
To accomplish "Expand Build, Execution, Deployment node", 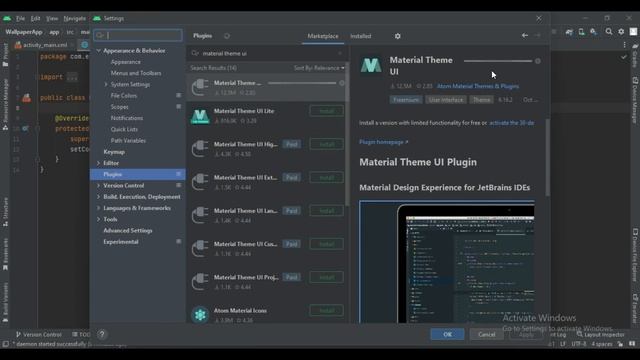I will (x=98, y=197).
